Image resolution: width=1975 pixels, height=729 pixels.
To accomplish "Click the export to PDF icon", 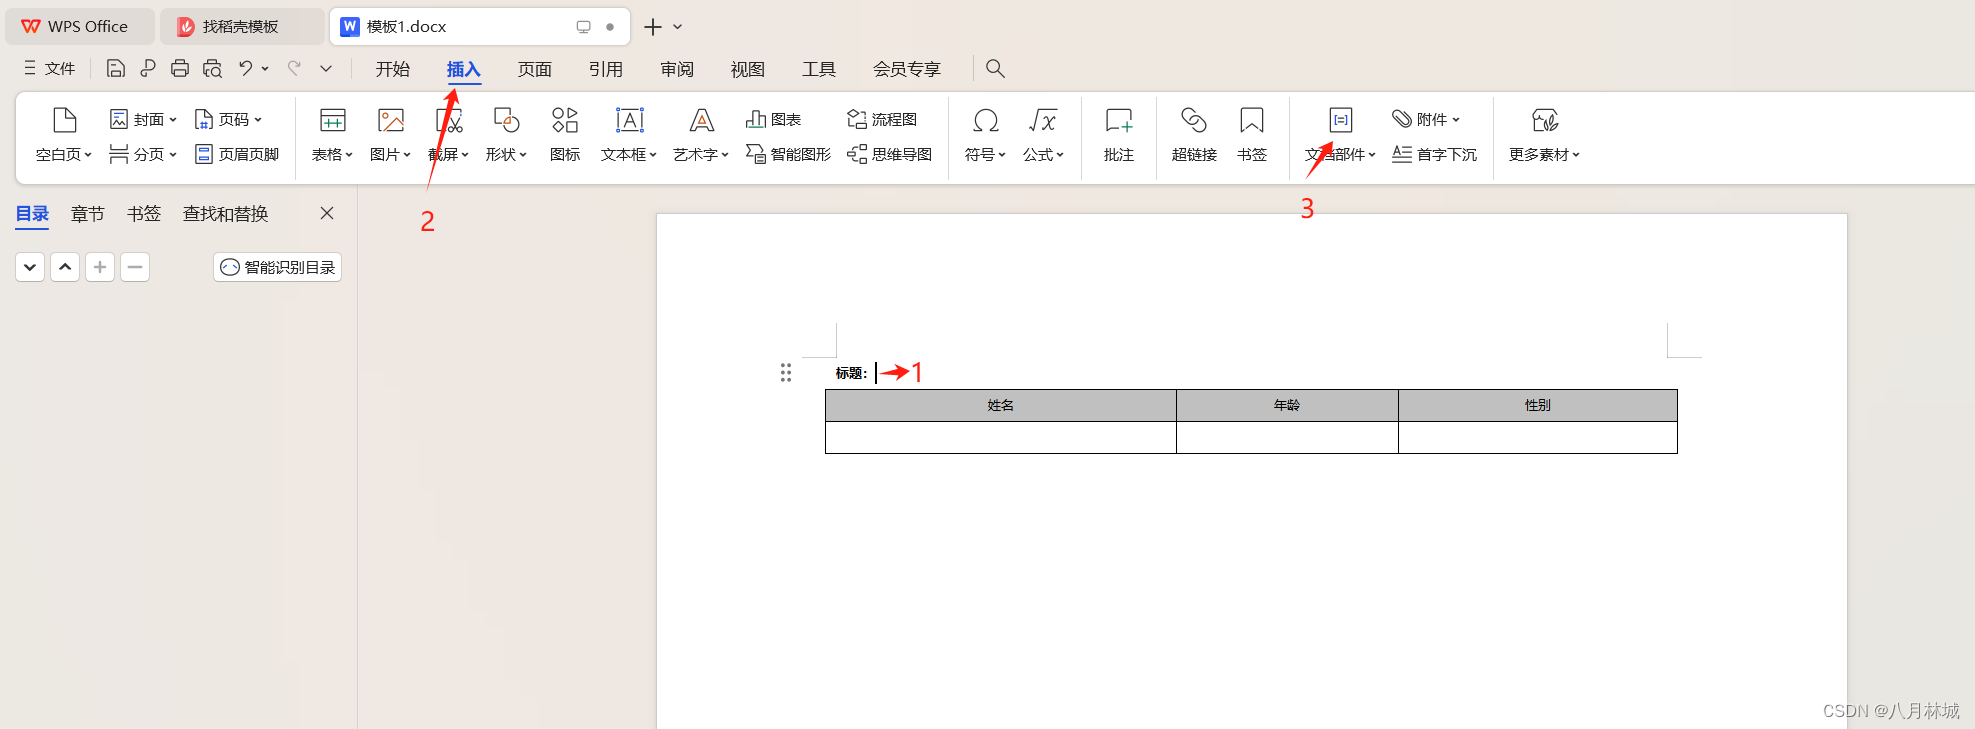I will [x=148, y=68].
